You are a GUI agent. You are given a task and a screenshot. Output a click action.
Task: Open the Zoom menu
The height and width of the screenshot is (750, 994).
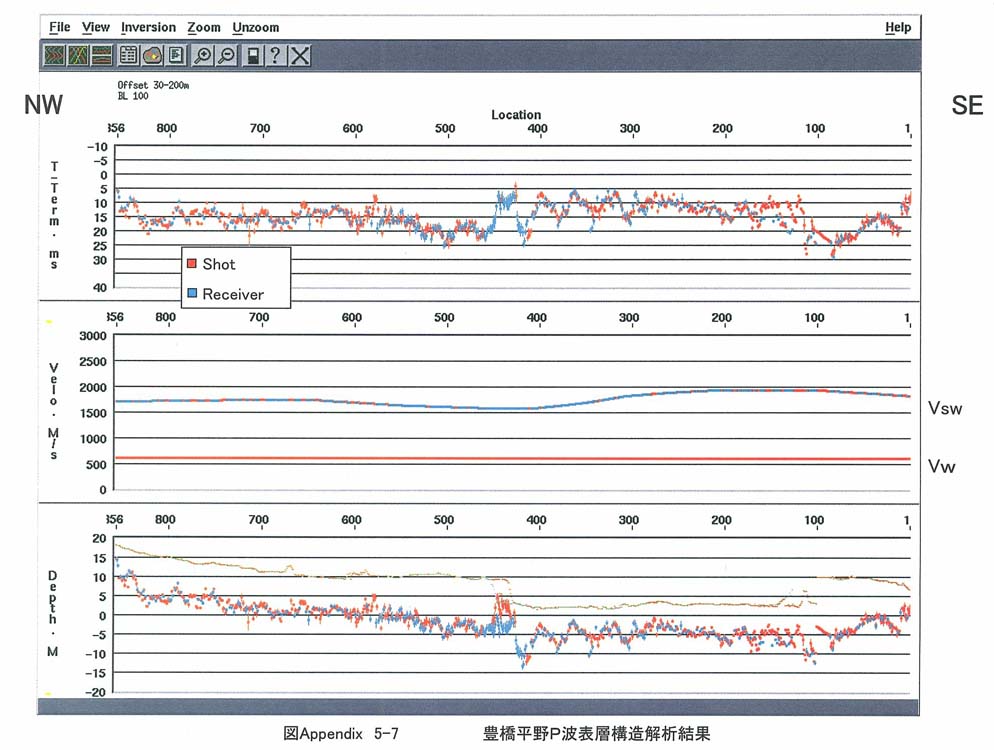pyautogui.click(x=203, y=27)
